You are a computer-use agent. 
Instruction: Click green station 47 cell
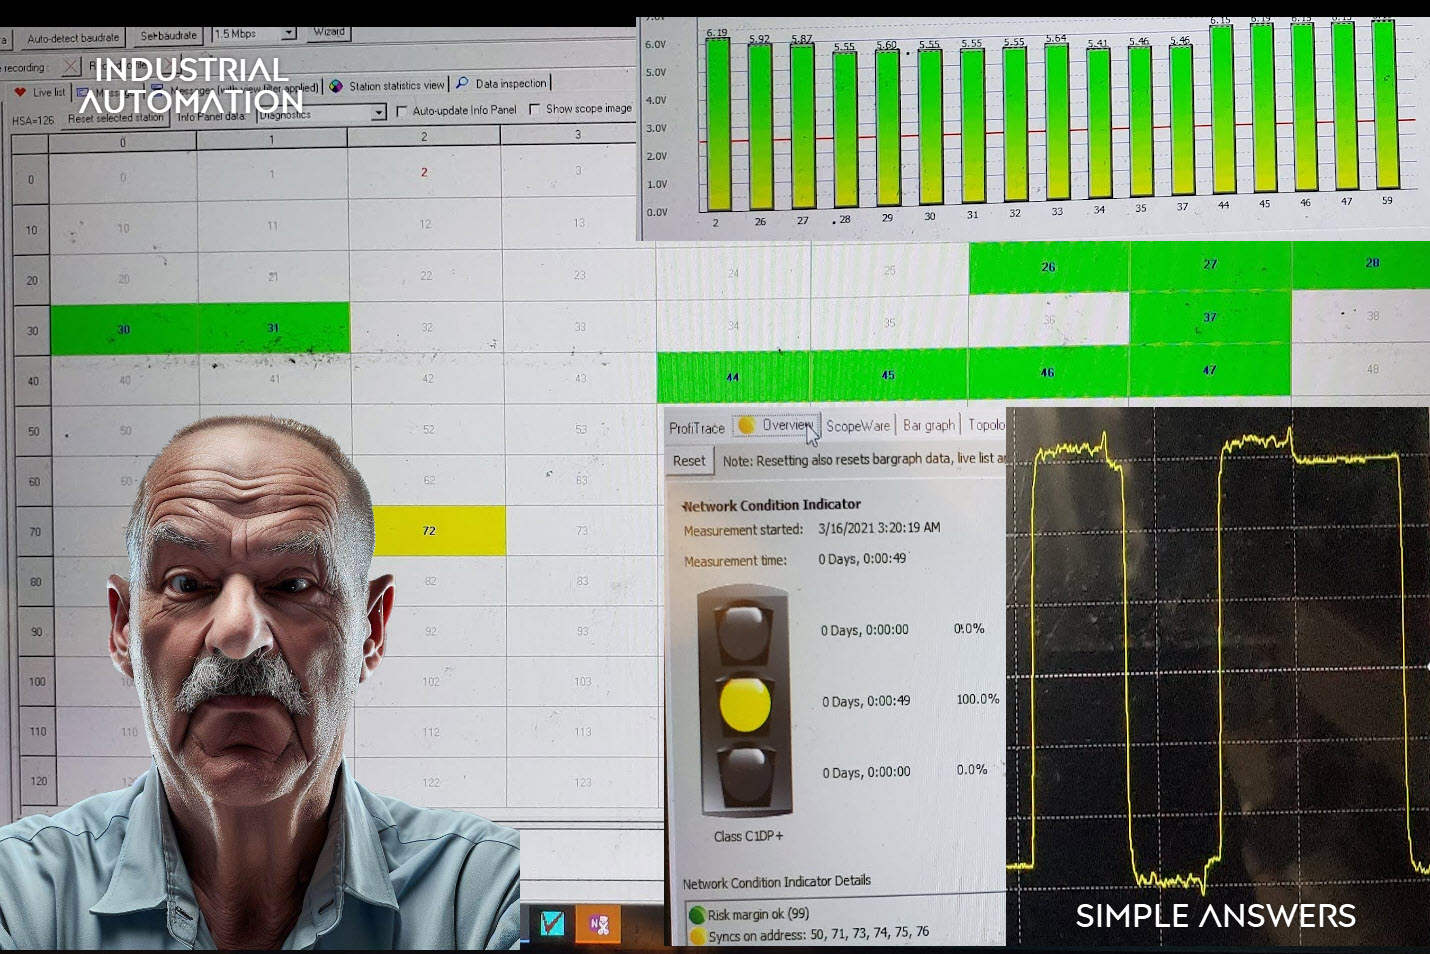tap(1209, 370)
